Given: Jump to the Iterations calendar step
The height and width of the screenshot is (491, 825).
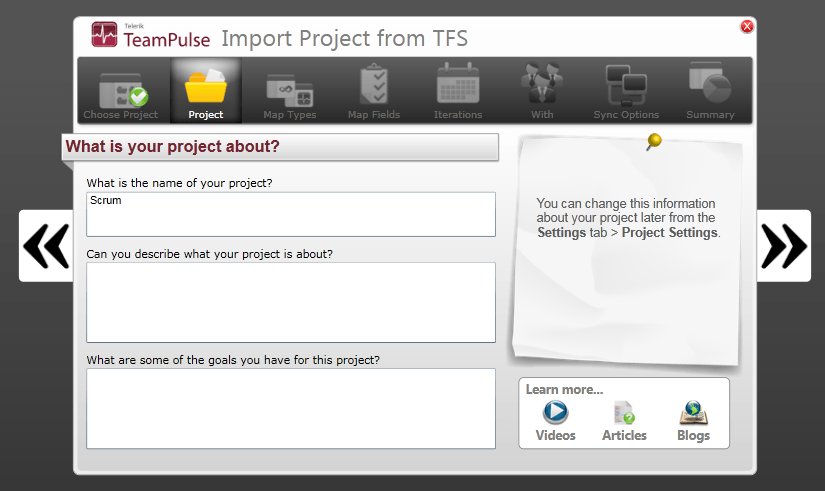Looking at the screenshot, I should (x=458, y=91).
